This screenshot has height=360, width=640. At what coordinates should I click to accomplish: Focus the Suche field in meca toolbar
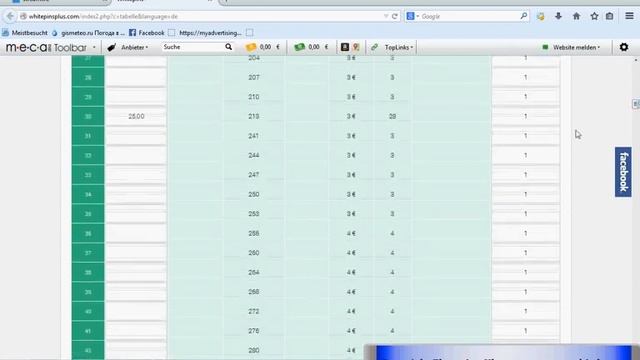[x=193, y=47]
